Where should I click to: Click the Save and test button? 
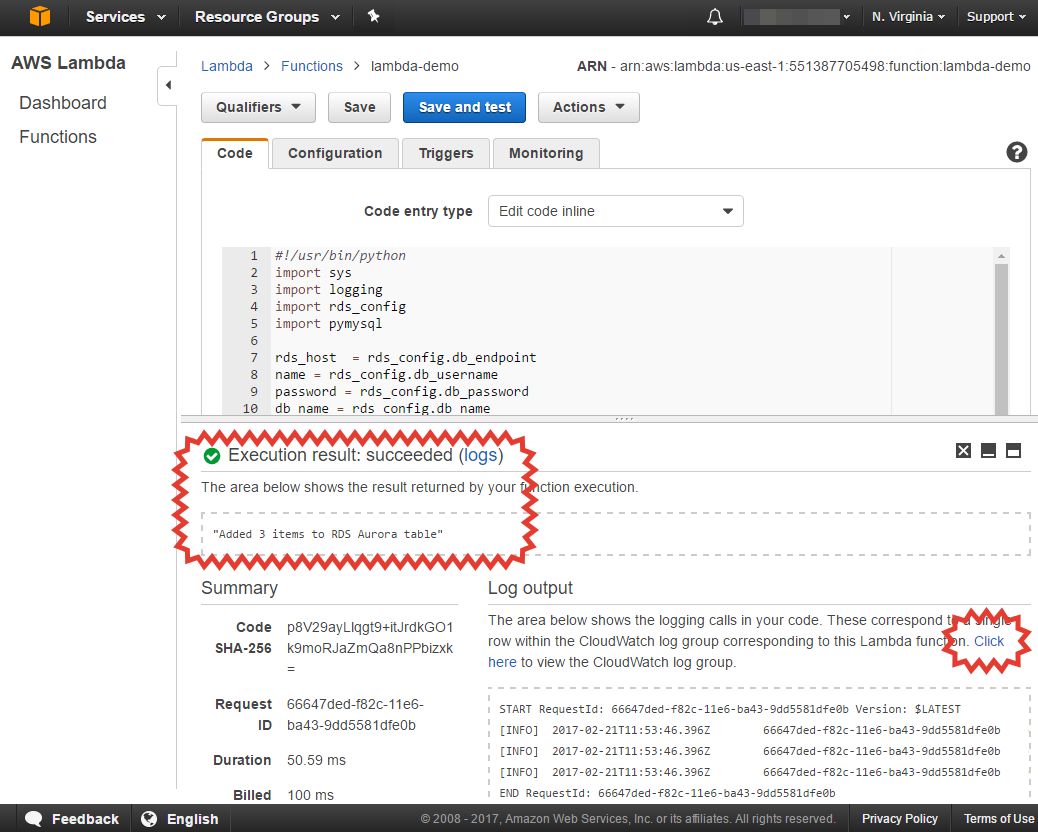click(x=464, y=107)
